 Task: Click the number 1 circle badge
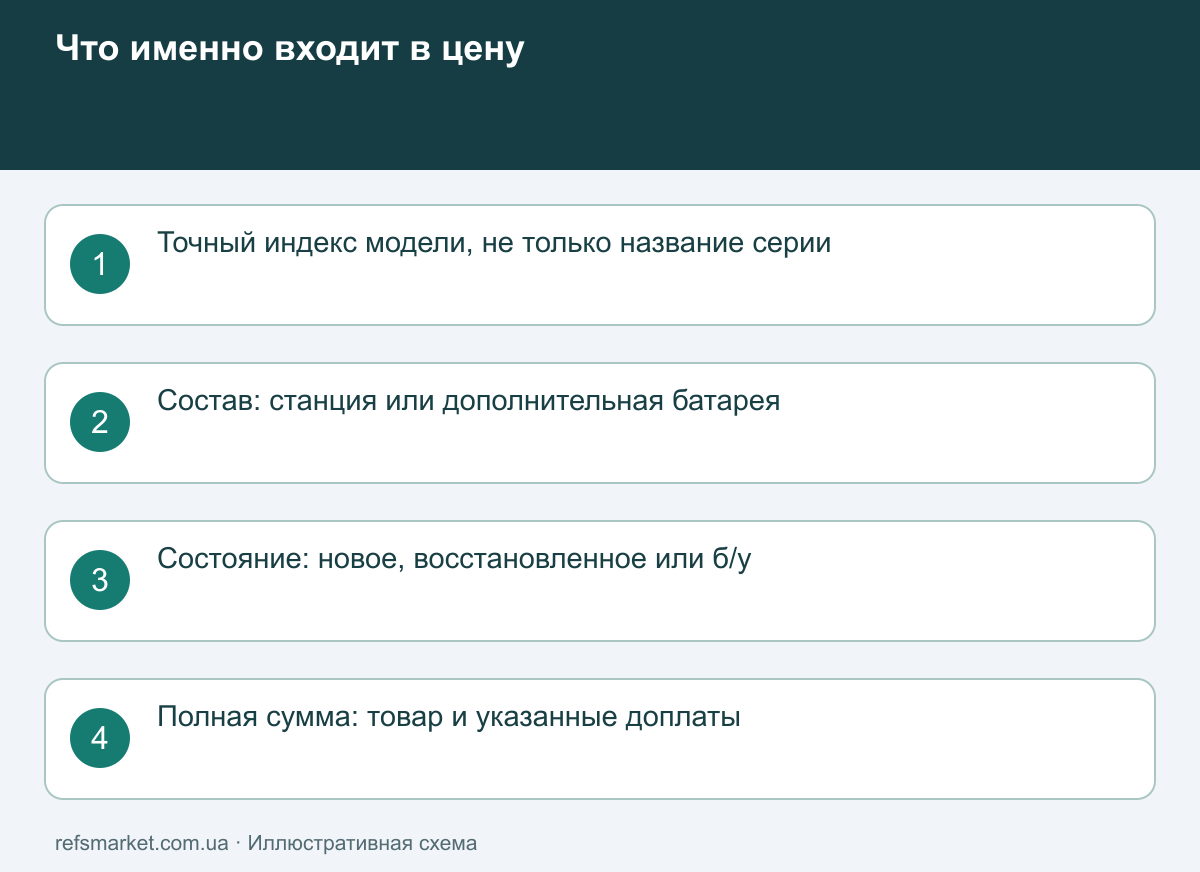[x=100, y=264]
